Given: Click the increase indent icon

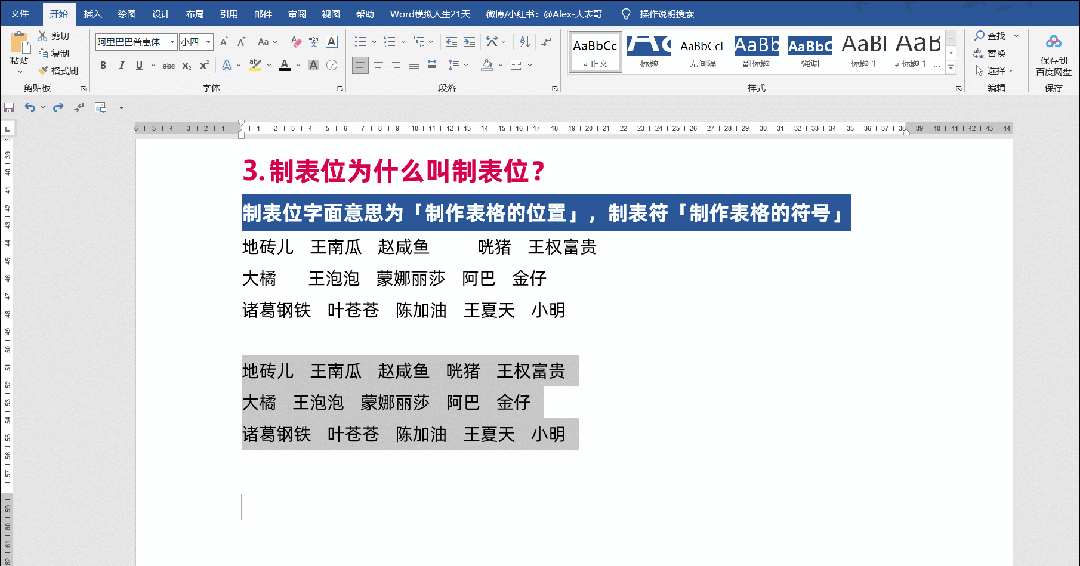Looking at the screenshot, I should (x=469, y=42).
